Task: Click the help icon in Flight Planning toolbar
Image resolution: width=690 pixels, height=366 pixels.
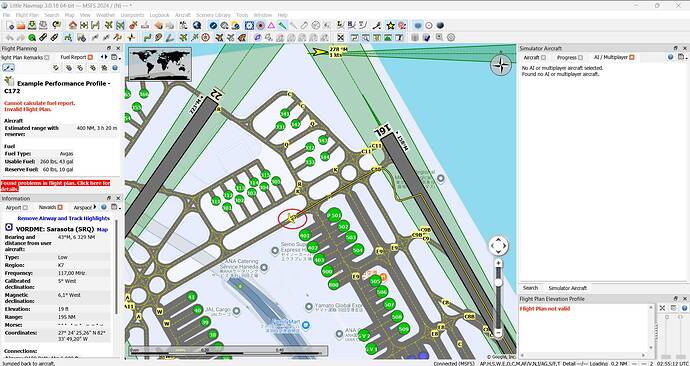Action: tap(115, 68)
